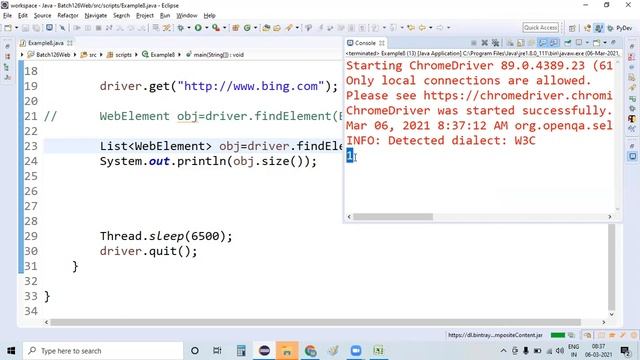
Task: Click into the Quick Access field
Action: click(540, 27)
